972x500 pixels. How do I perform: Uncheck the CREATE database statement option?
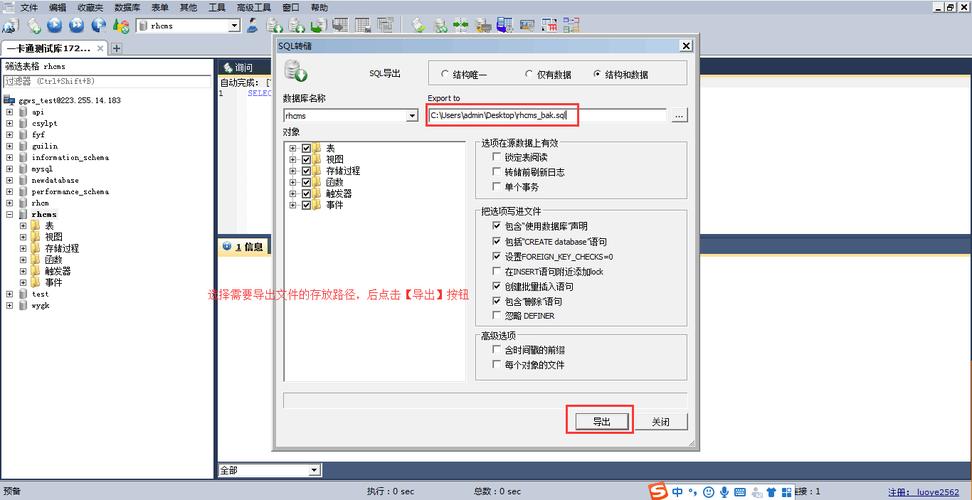click(x=496, y=241)
